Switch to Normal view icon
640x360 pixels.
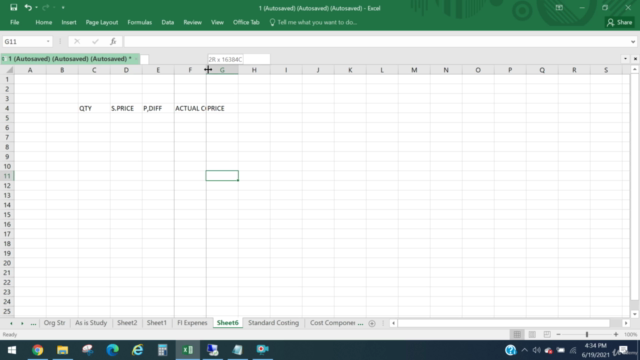tap(517, 335)
